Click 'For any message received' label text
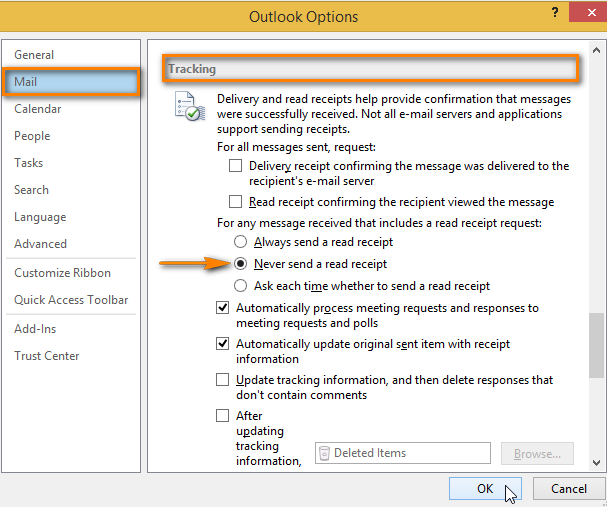Image resolution: width=607 pixels, height=507 pixels. (379, 223)
